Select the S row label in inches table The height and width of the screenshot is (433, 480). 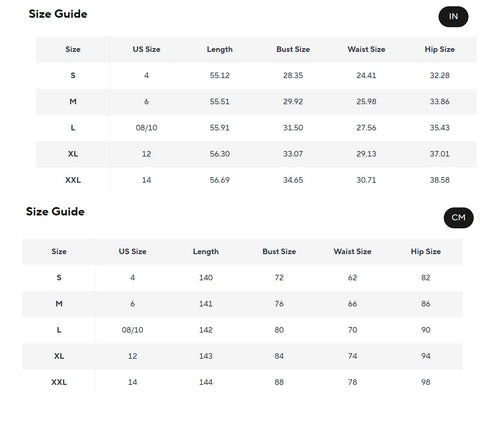73,75
